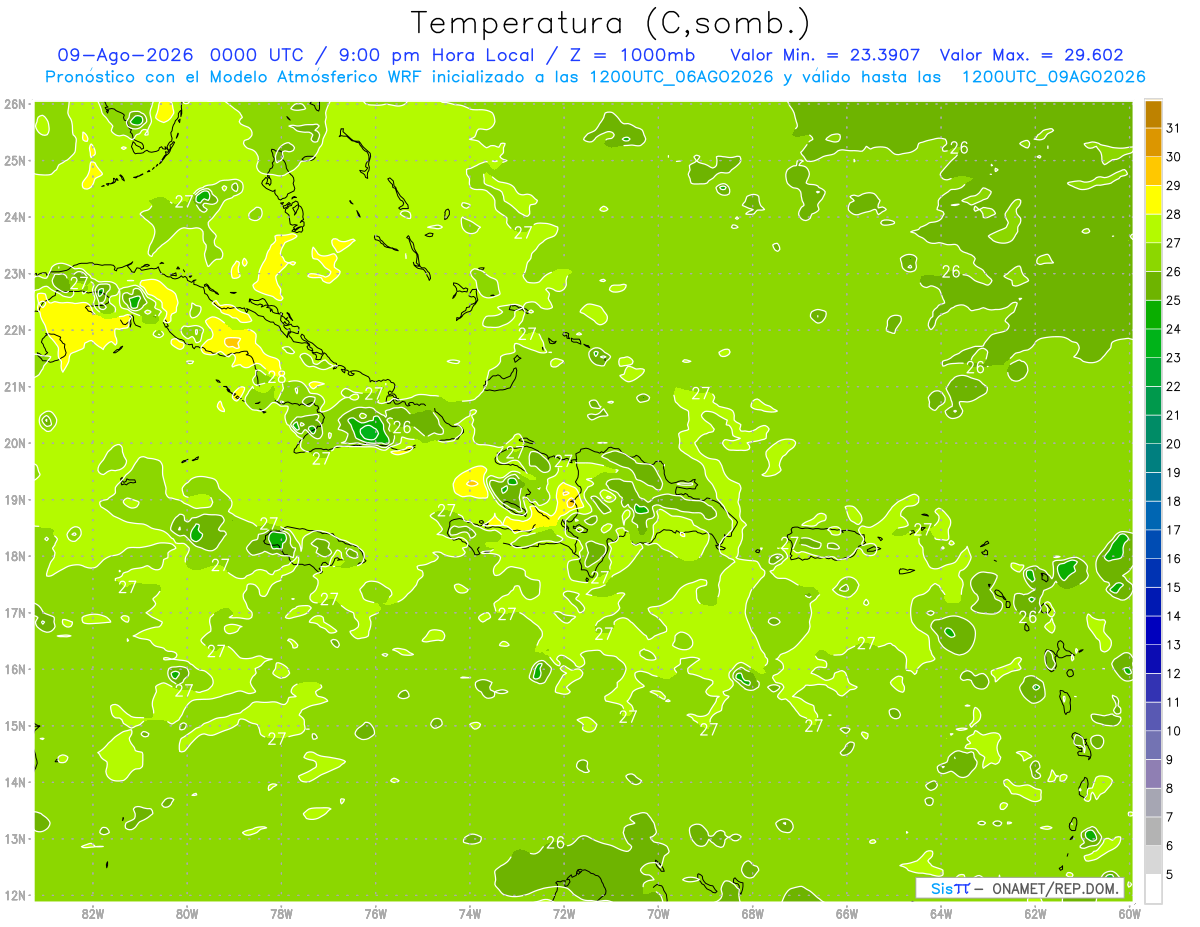
Task: Click the 25N latitude axis label
Action: pyautogui.click(x=14, y=160)
